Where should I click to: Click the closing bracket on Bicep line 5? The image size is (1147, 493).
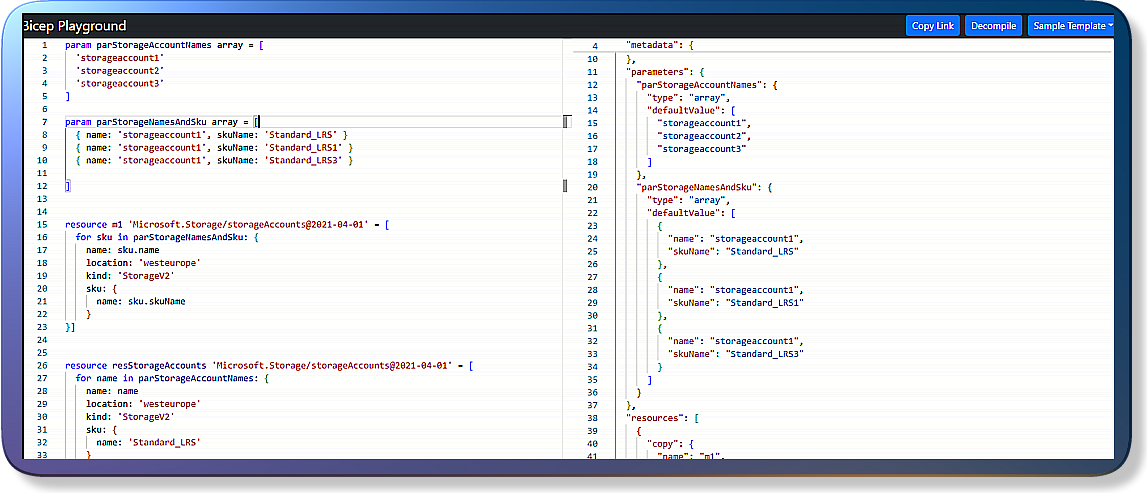(x=67, y=96)
